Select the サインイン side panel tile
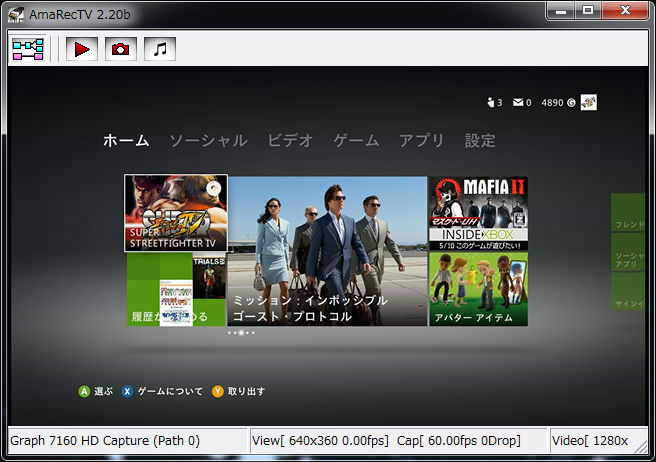This screenshot has height=462, width=656. click(x=628, y=292)
